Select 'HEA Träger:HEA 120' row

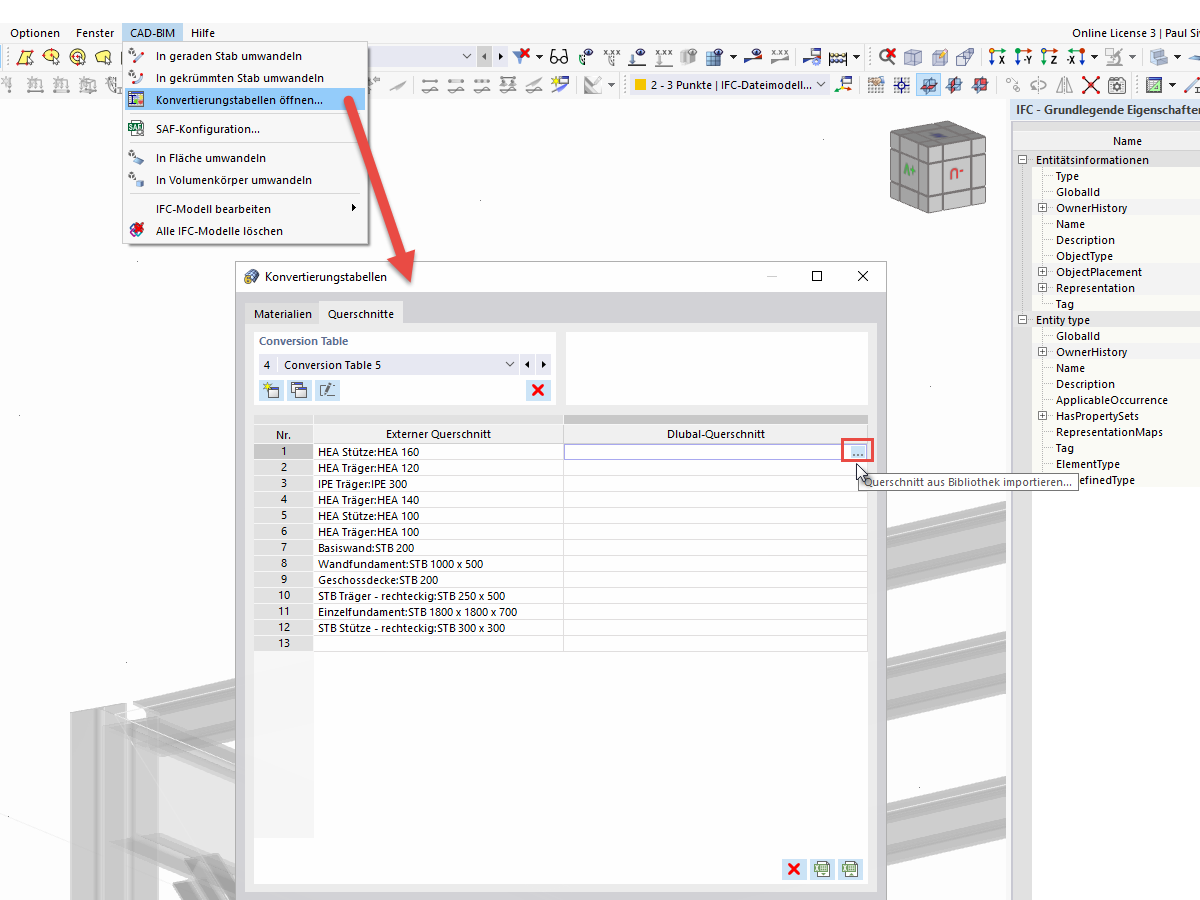438,468
